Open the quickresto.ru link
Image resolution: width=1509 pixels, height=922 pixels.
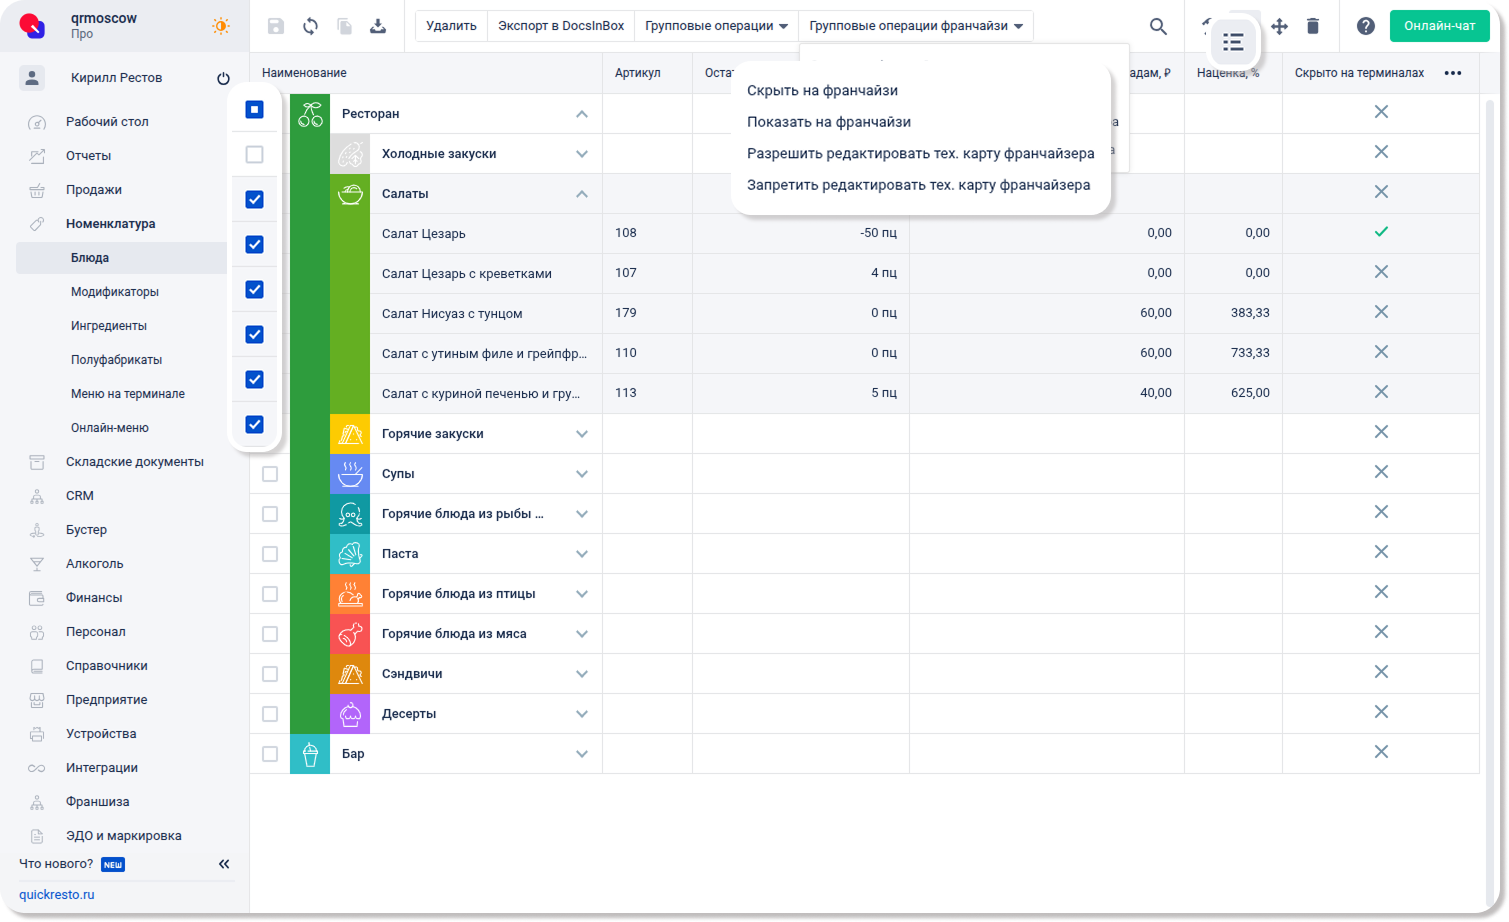tap(57, 895)
